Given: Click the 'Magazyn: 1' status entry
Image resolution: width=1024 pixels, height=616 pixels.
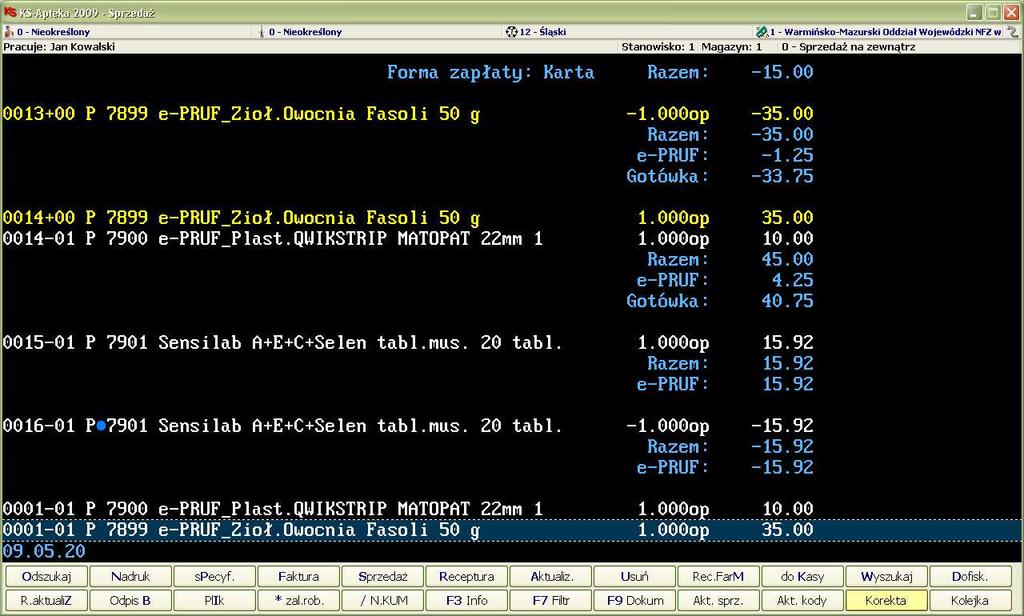Looking at the screenshot, I should coord(731,46).
